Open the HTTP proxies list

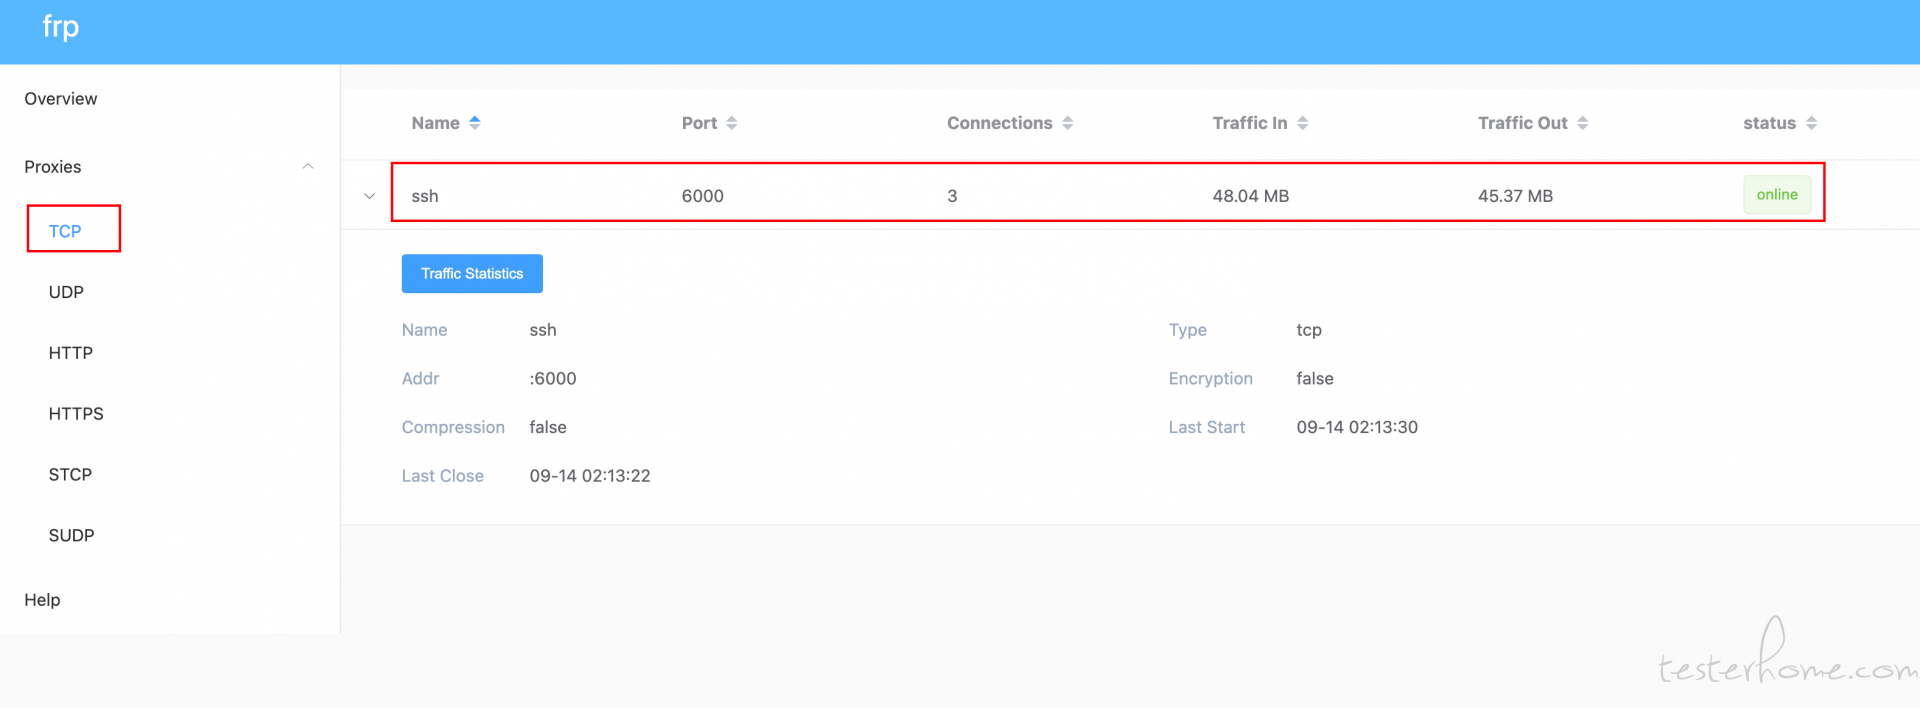(x=71, y=353)
